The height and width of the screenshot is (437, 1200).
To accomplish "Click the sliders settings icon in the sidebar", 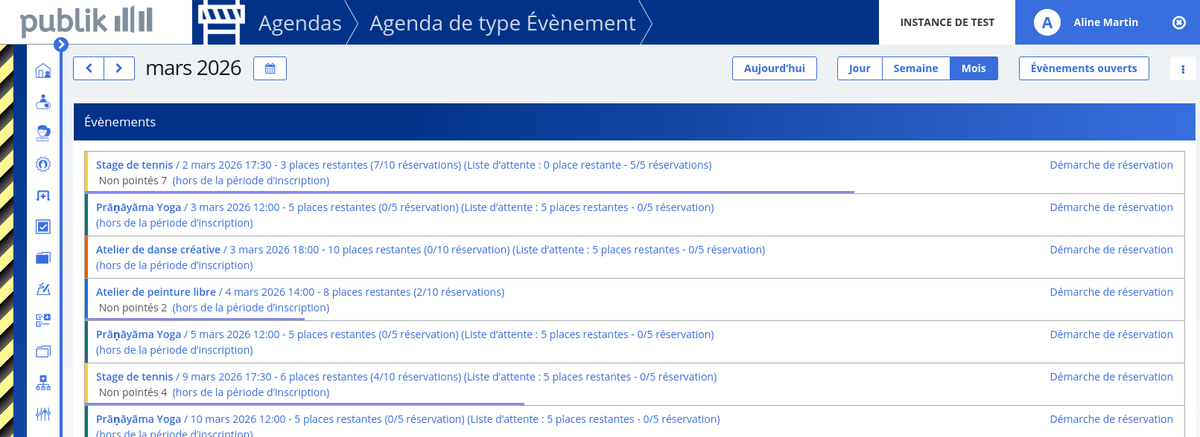I will pyautogui.click(x=43, y=414).
